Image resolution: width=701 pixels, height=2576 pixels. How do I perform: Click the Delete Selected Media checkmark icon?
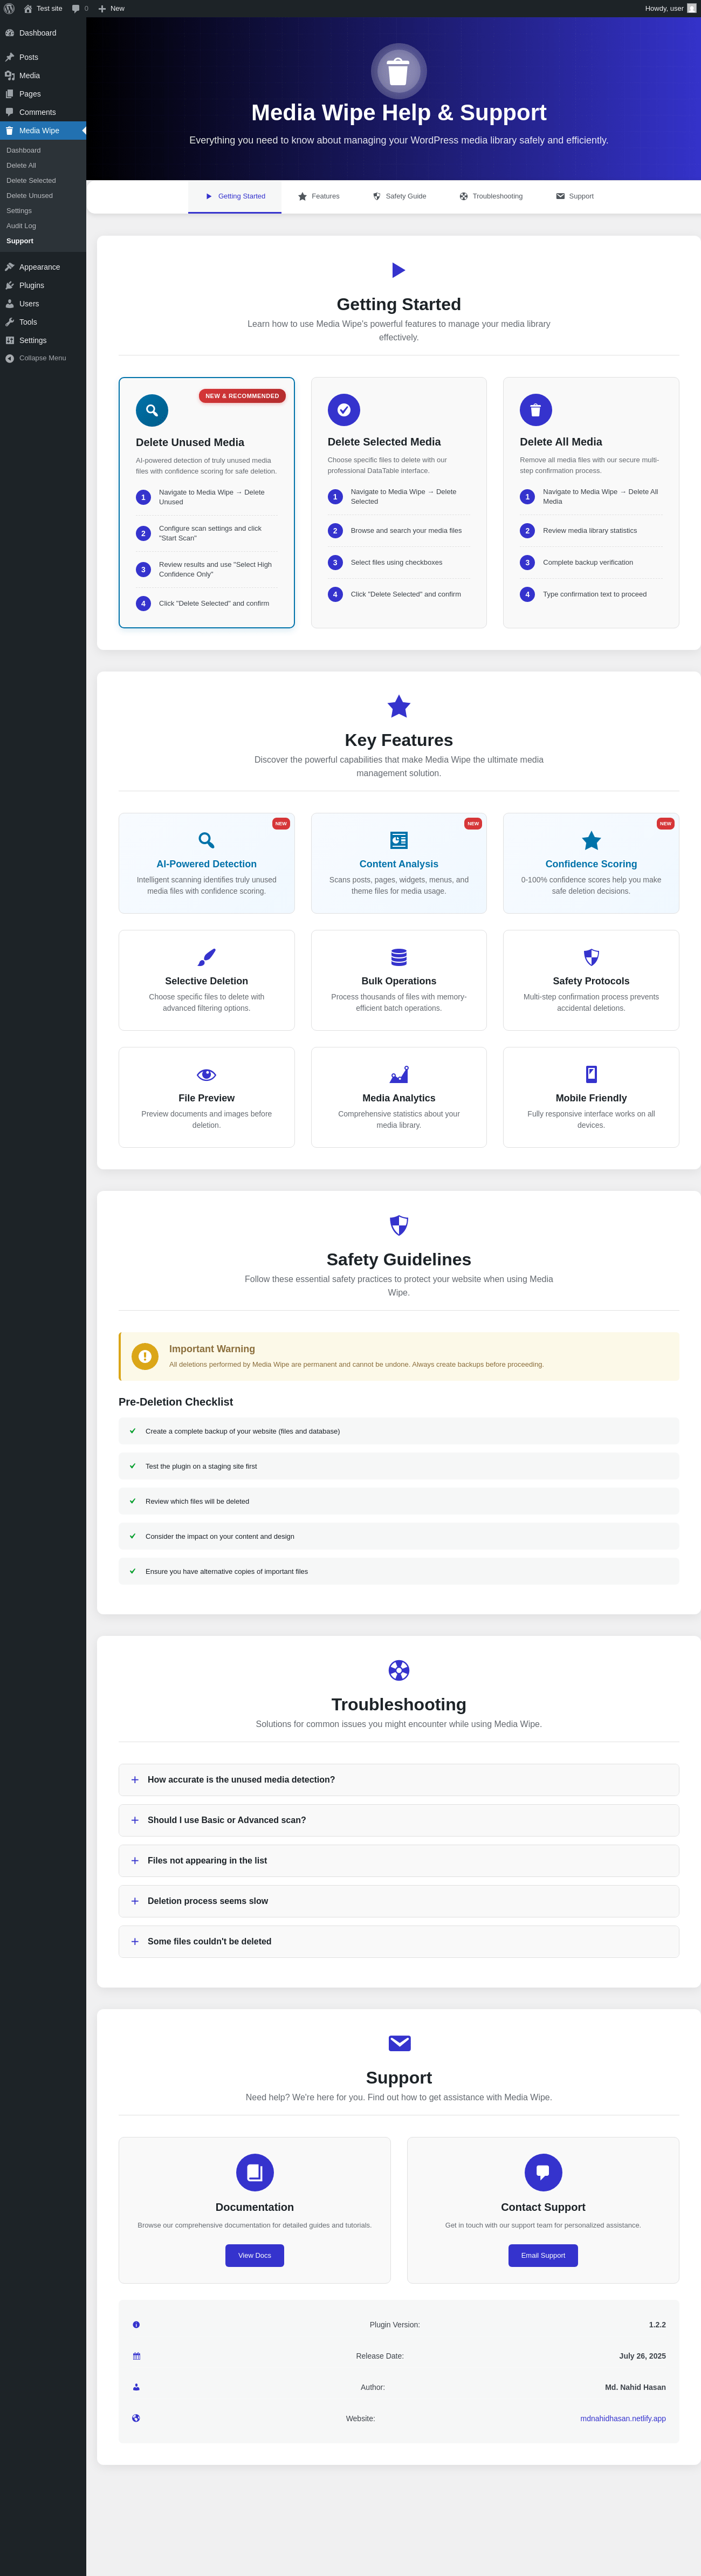point(344,410)
